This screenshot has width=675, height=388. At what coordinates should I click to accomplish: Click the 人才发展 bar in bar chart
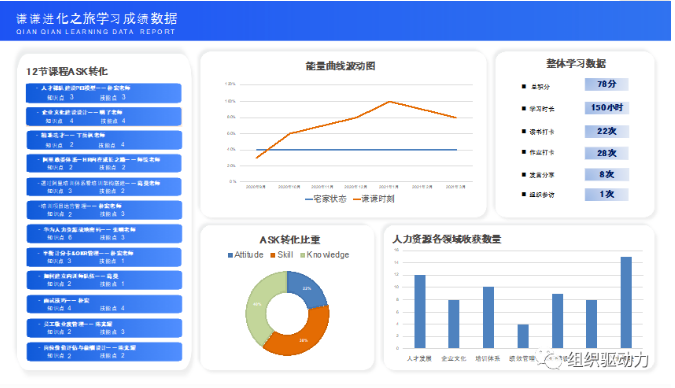[420, 311]
